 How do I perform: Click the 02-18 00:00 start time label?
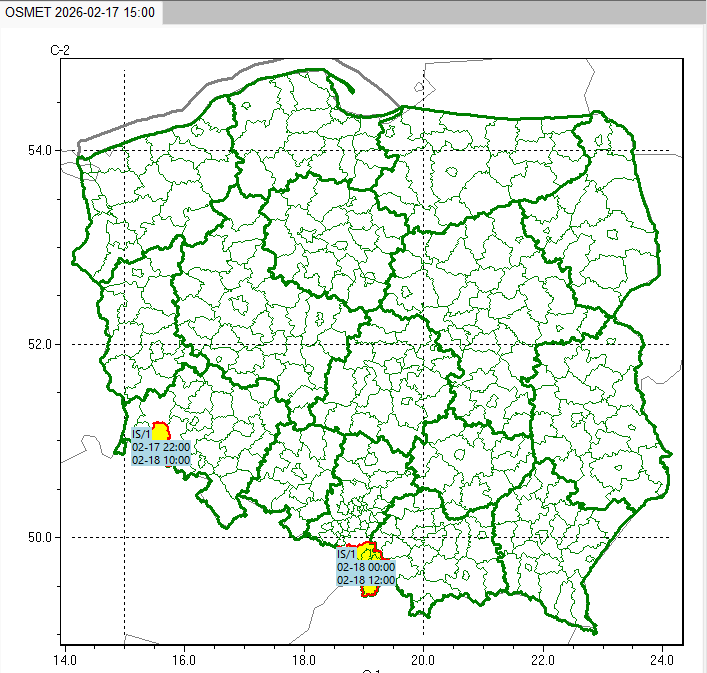pyautogui.click(x=366, y=567)
